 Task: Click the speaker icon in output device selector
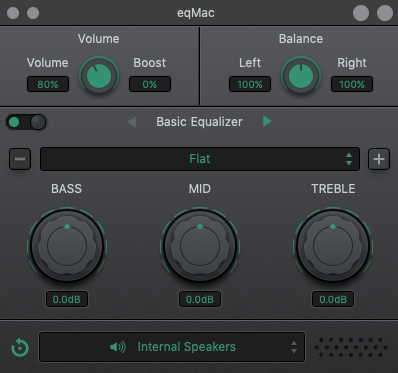[x=118, y=347]
